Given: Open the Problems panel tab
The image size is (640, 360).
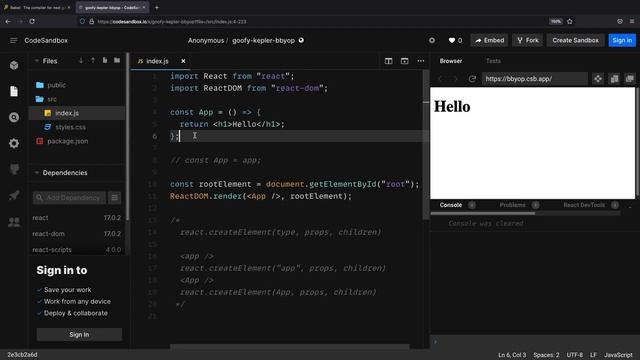Looking at the screenshot, I should coord(513,205).
